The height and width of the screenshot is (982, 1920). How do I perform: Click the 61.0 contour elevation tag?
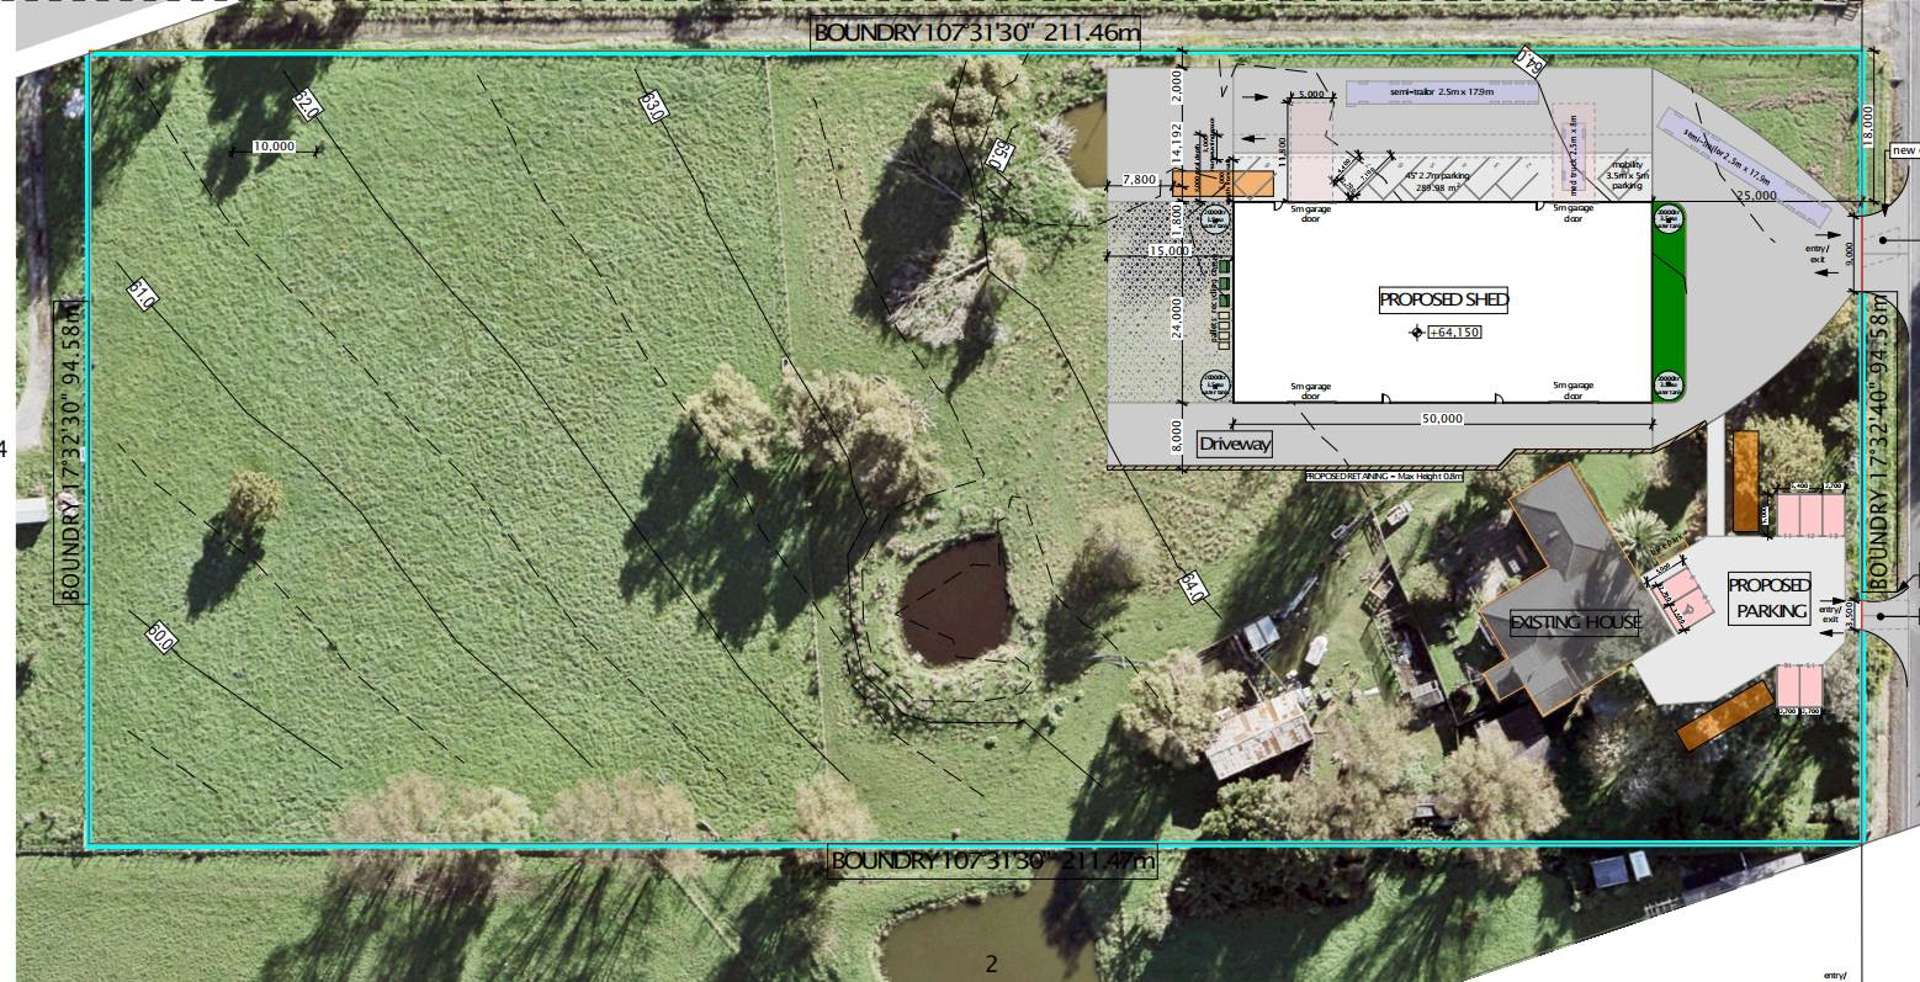tap(143, 295)
